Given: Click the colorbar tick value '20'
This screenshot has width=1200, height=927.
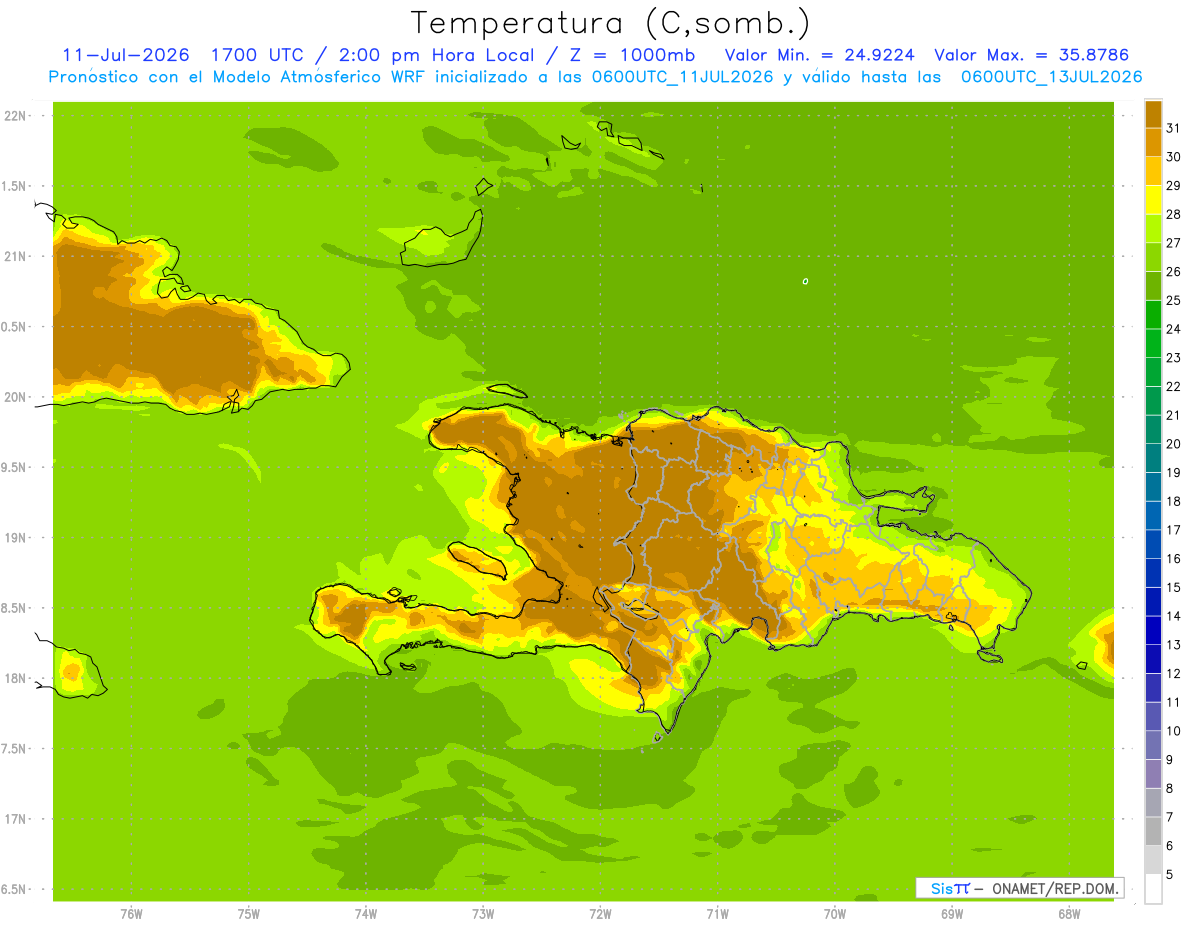Looking at the screenshot, I should pyautogui.click(x=1173, y=444).
